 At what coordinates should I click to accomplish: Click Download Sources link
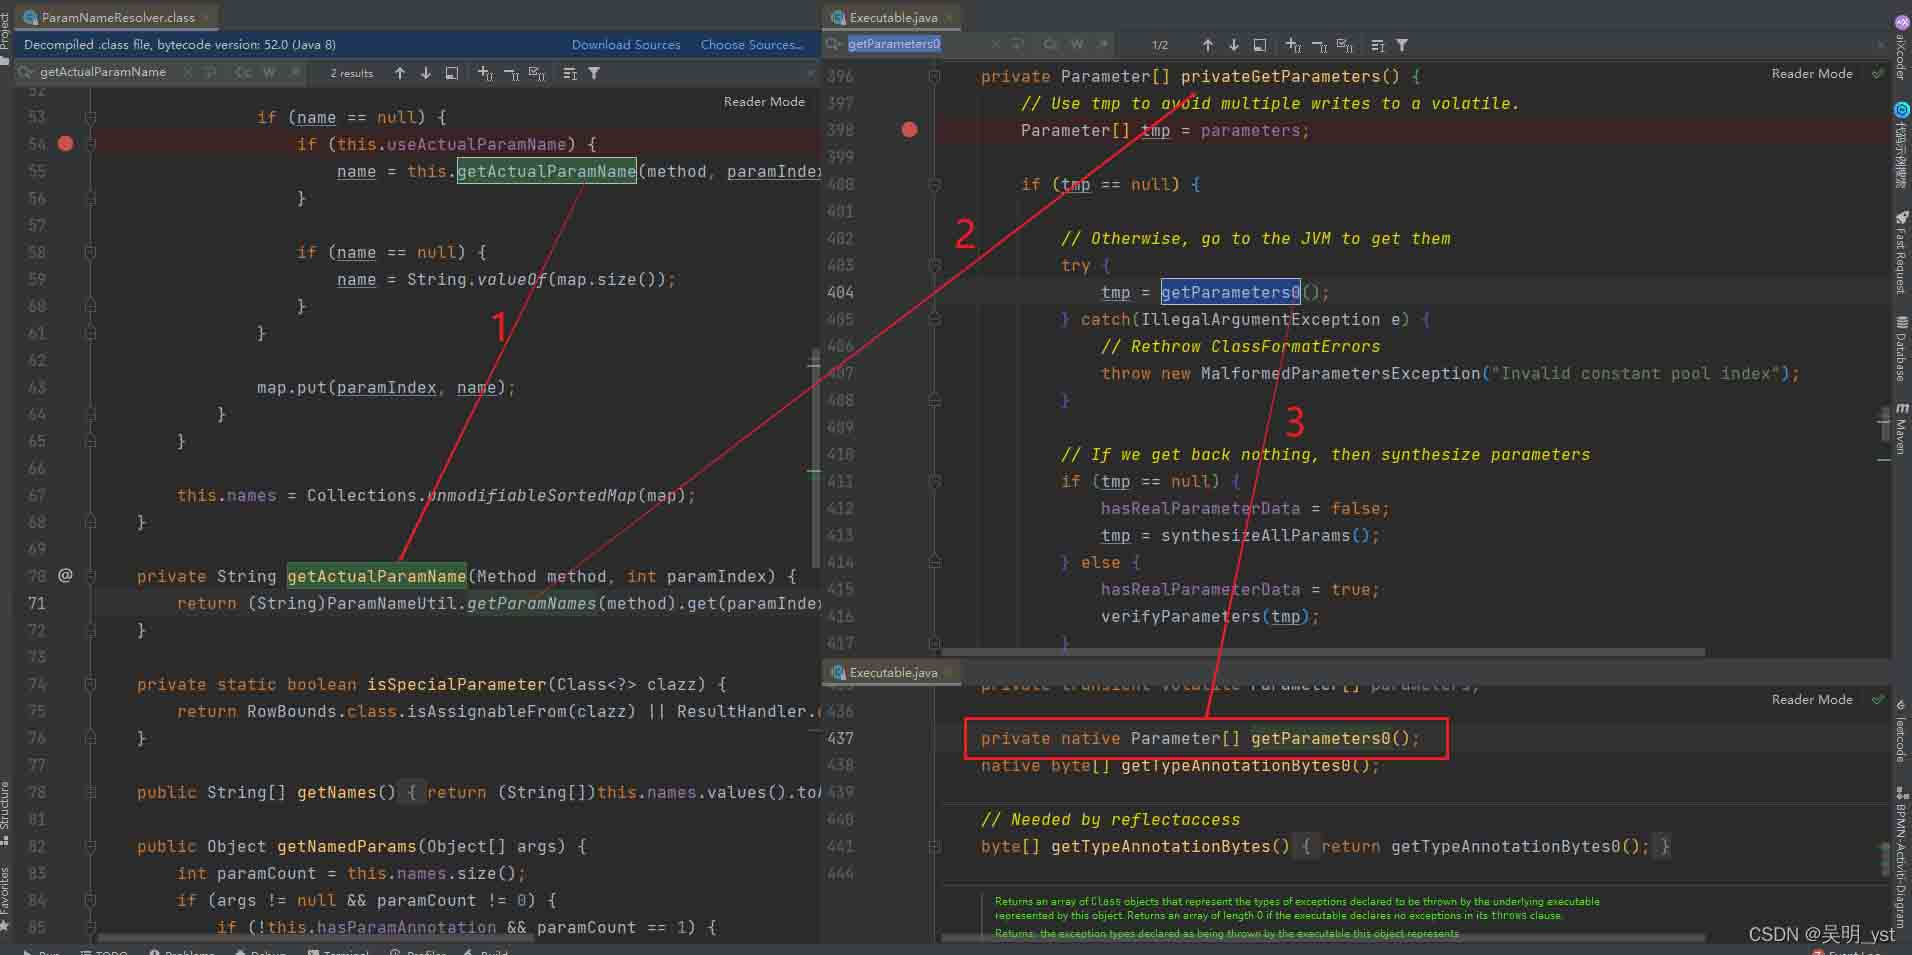626,45
